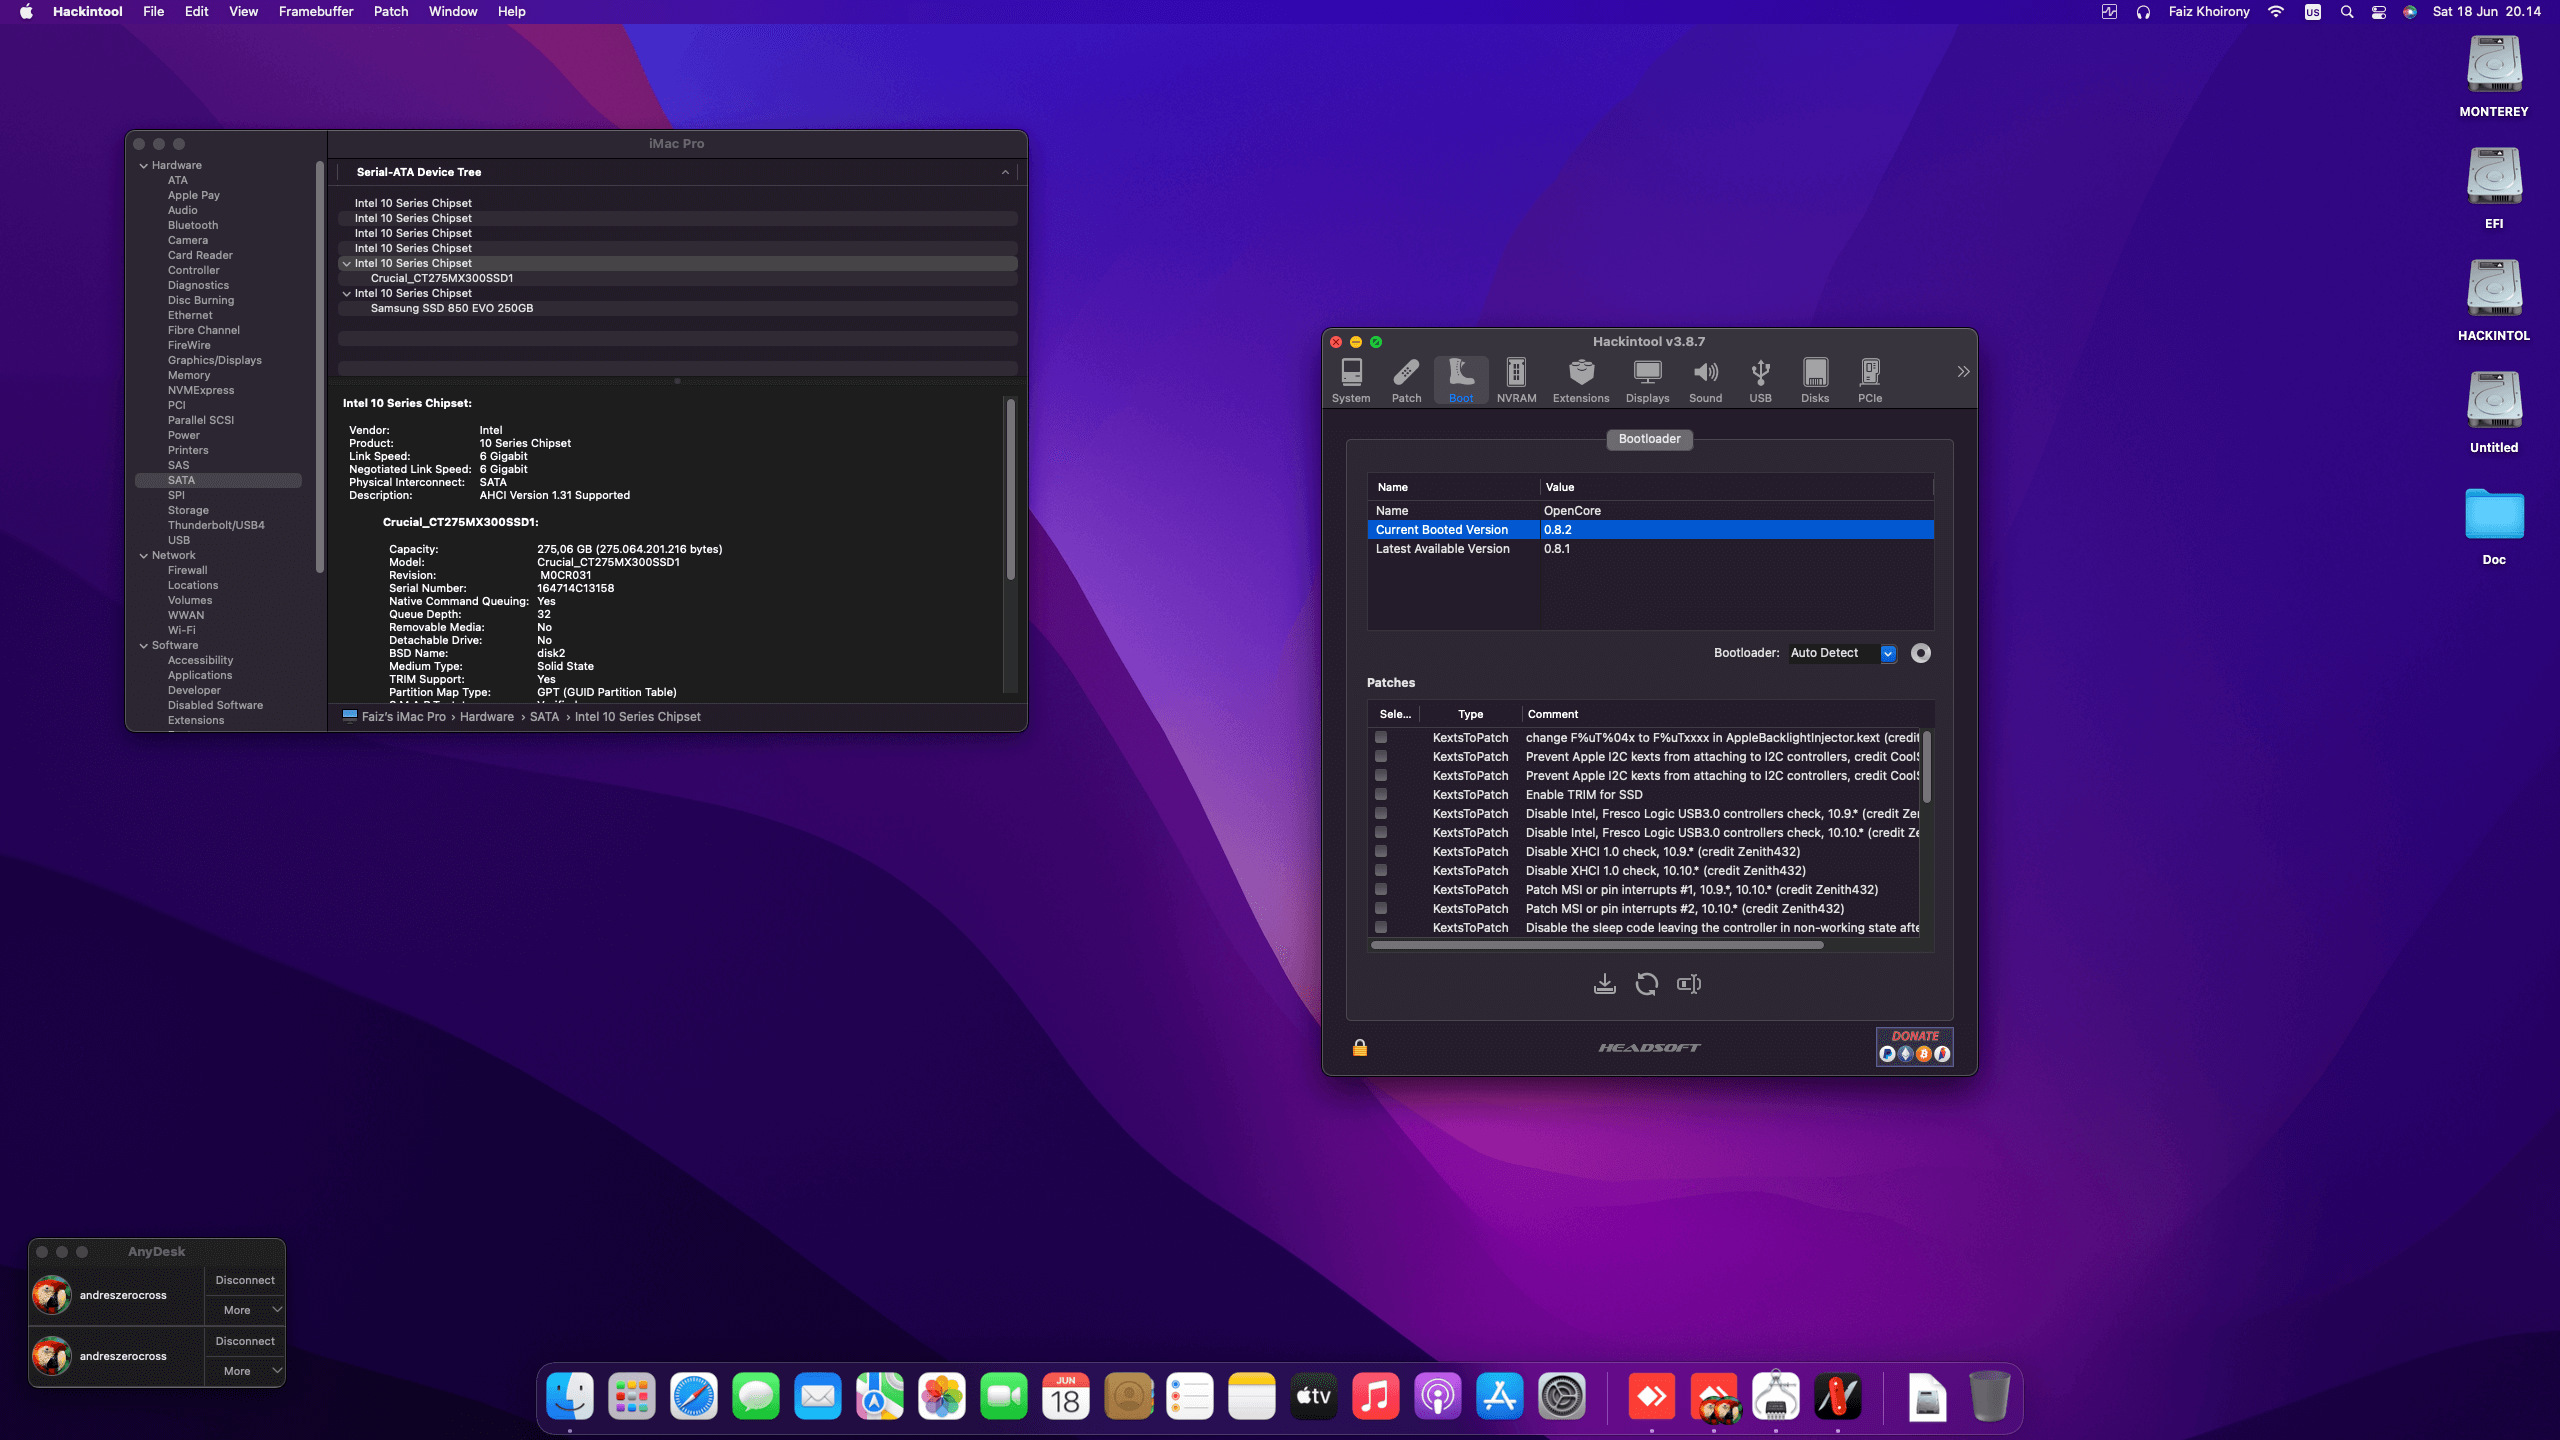Click the refresh icon below the patches list
This screenshot has width=2560, height=1440.
[1647, 984]
